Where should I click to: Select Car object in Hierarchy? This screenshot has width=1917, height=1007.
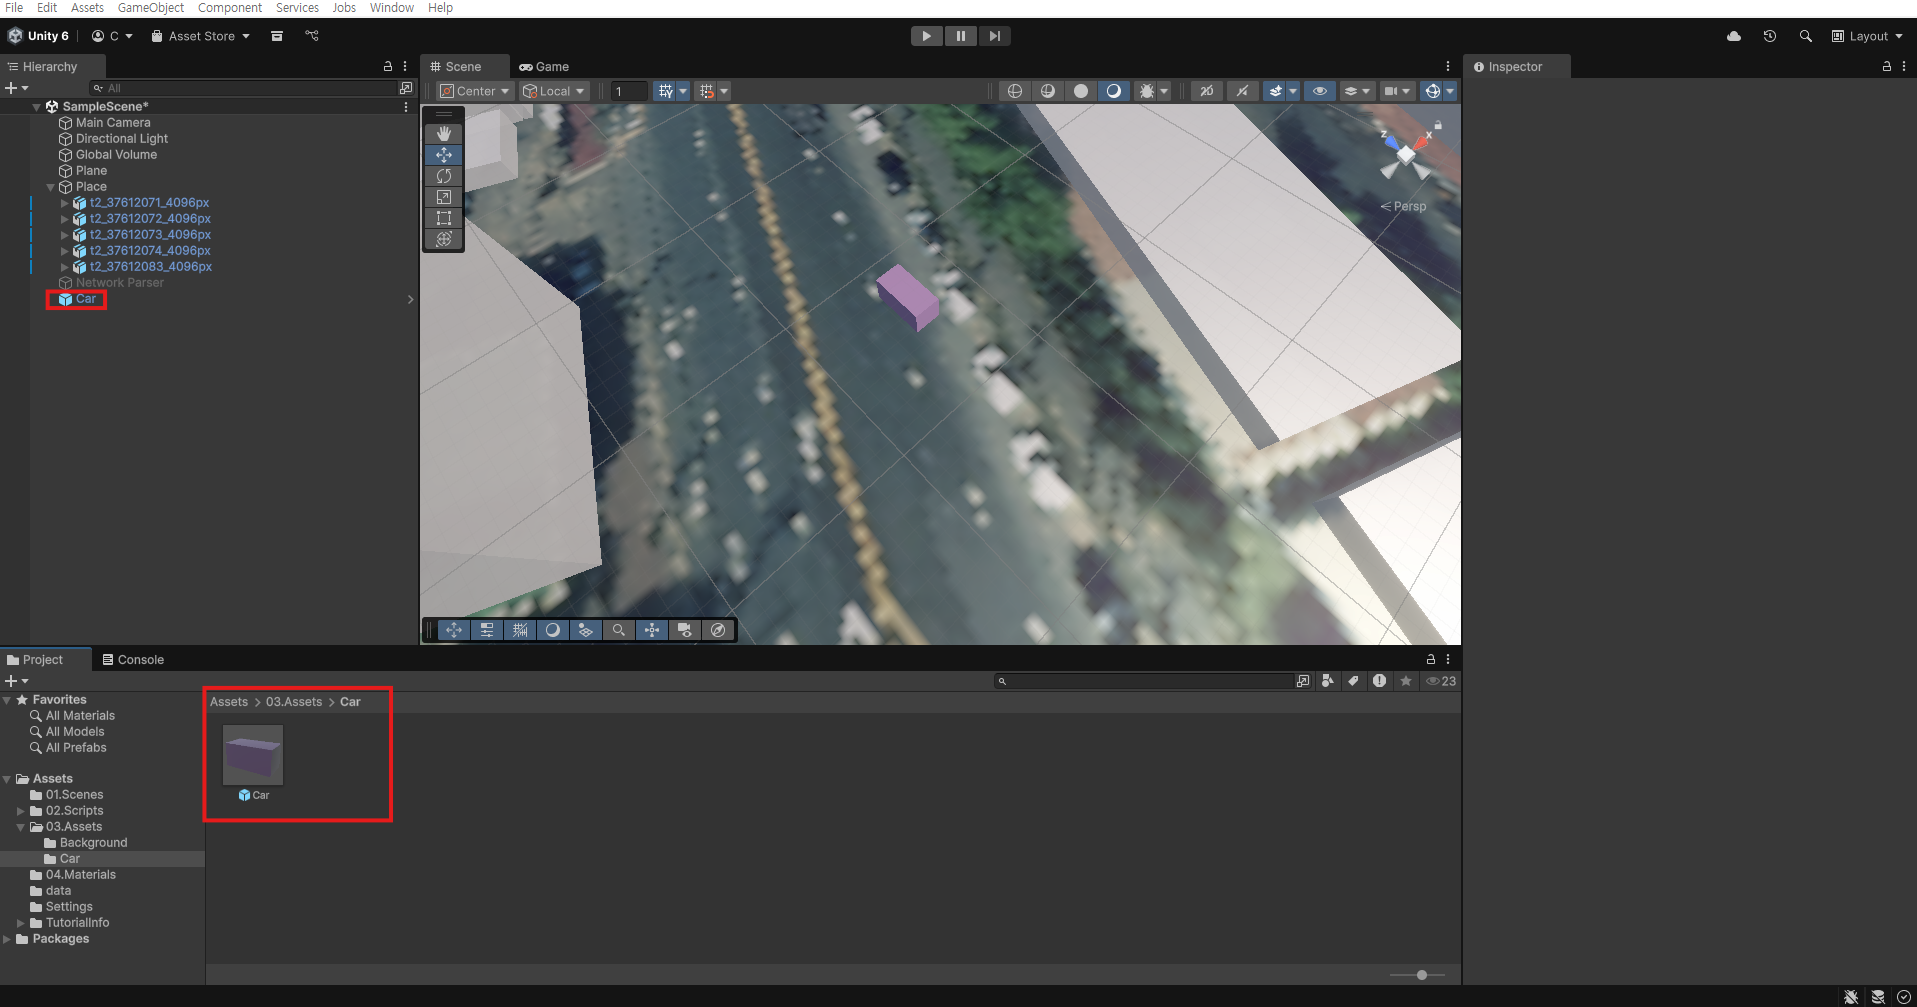[x=86, y=299]
